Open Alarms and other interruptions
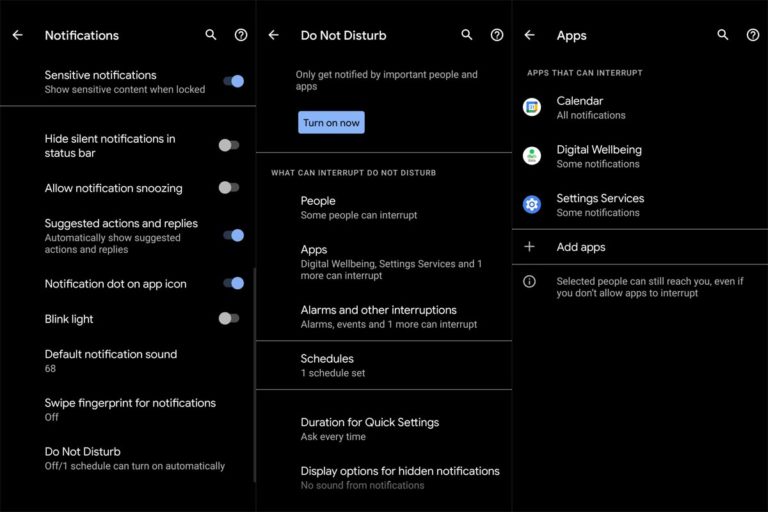 click(384, 317)
